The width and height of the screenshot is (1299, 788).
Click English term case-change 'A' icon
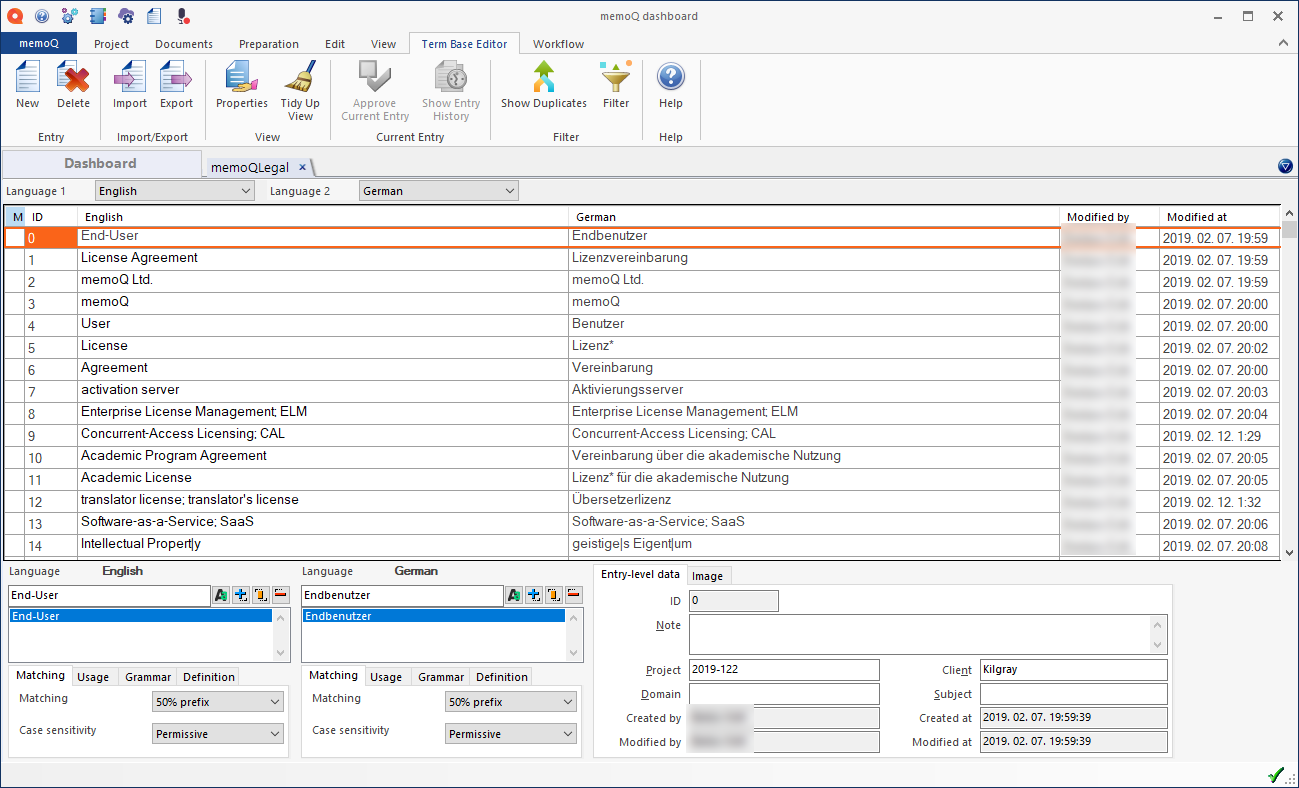[x=221, y=595]
